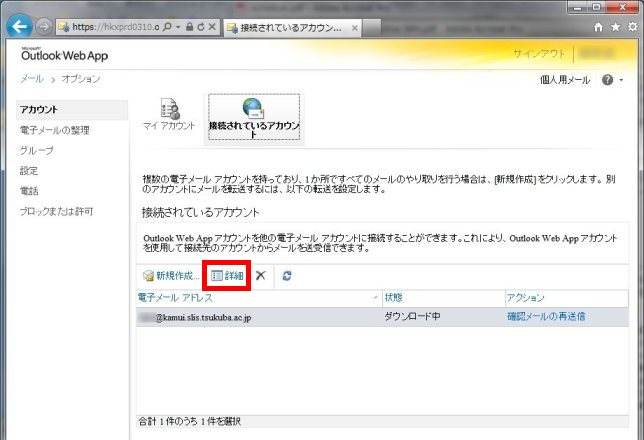644x440 pixels.
Task: Expand the address bar dropdown arrow
Action: coord(178,27)
